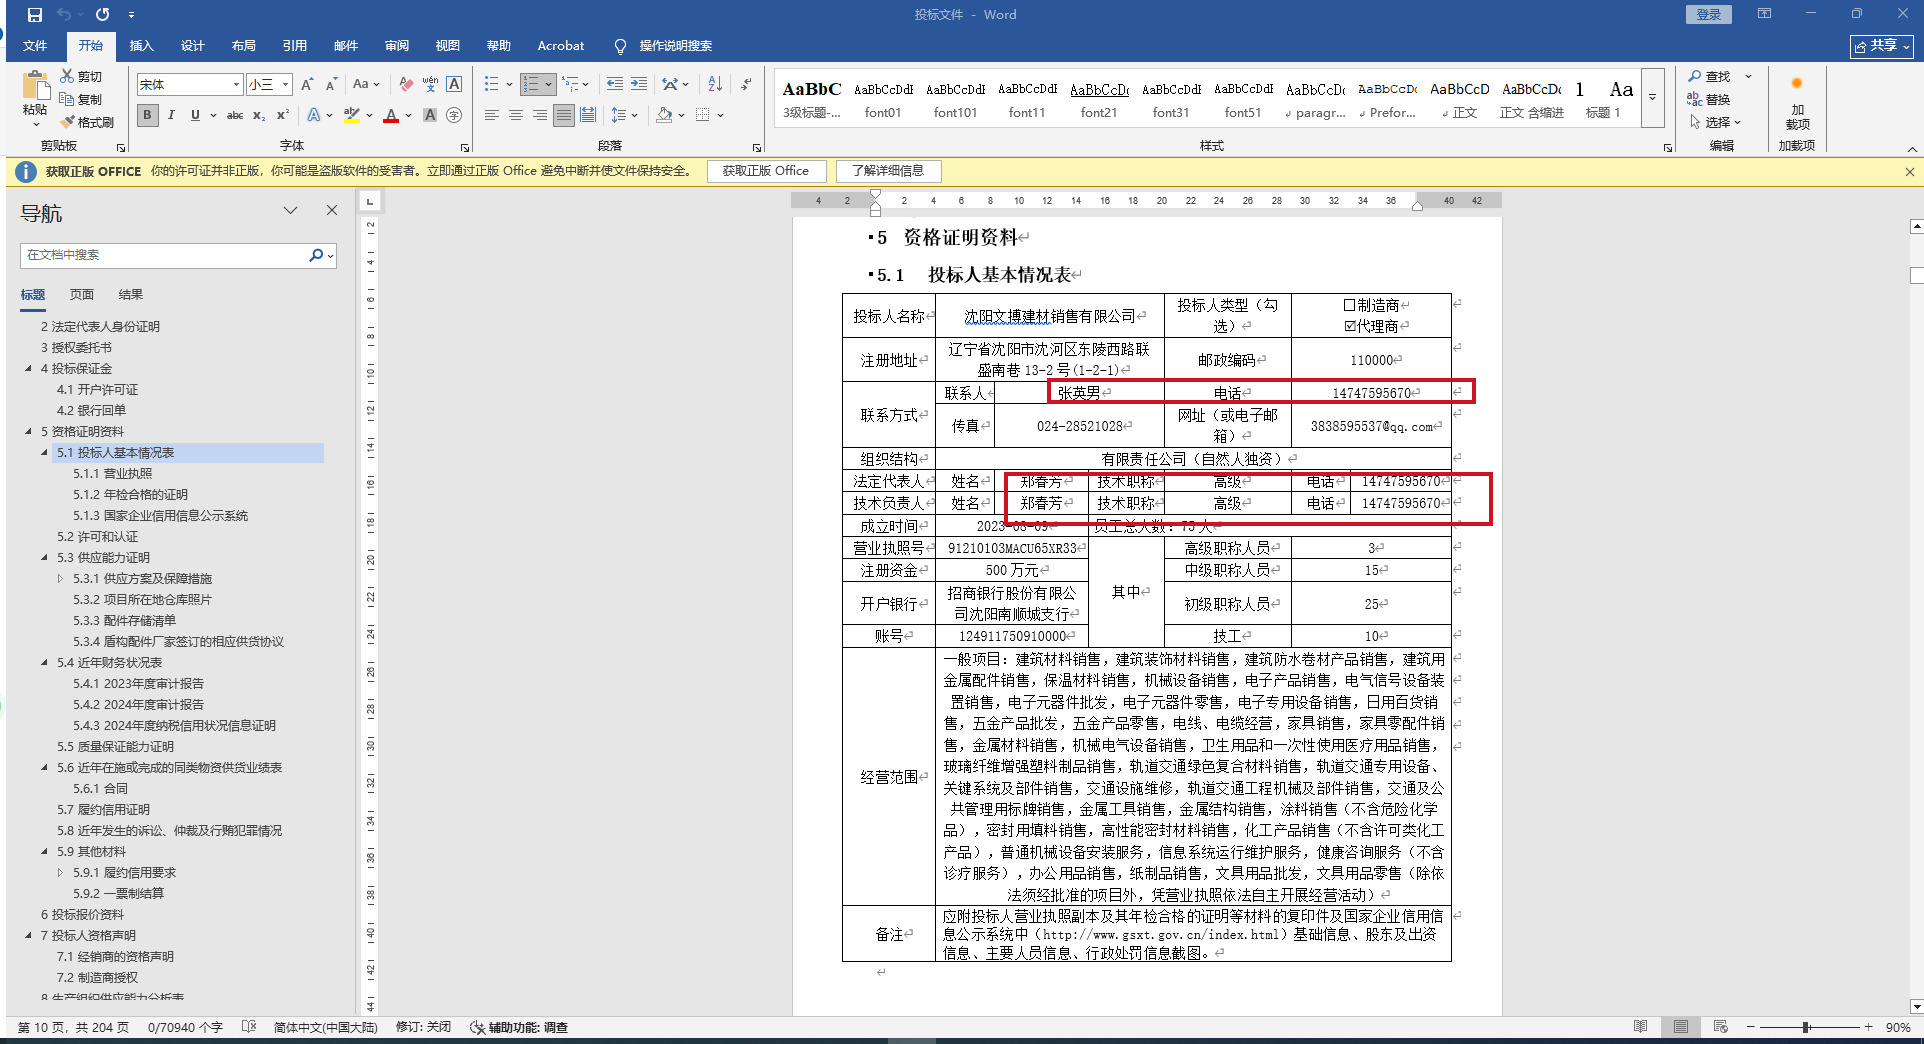Open the font name dropdown (宋体)
The width and height of the screenshot is (1924, 1044).
pyautogui.click(x=236, y=84)
